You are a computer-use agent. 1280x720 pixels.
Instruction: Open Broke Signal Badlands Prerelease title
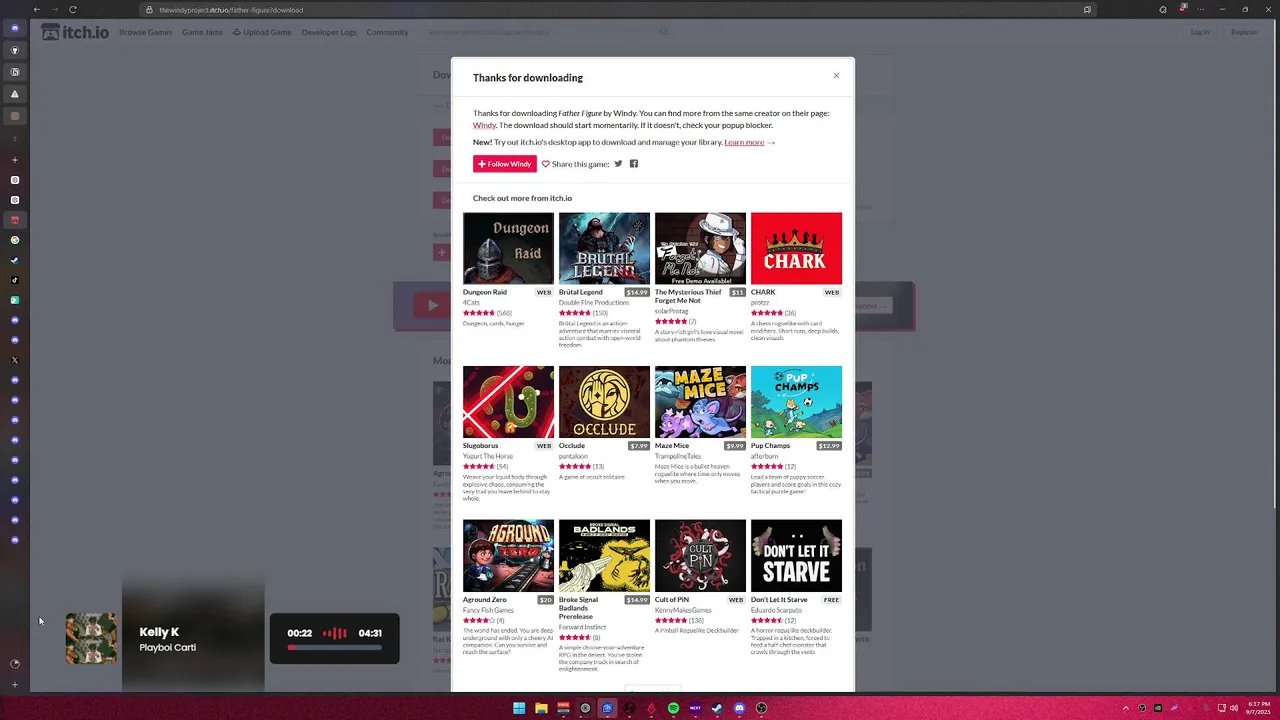click(578, 608)
